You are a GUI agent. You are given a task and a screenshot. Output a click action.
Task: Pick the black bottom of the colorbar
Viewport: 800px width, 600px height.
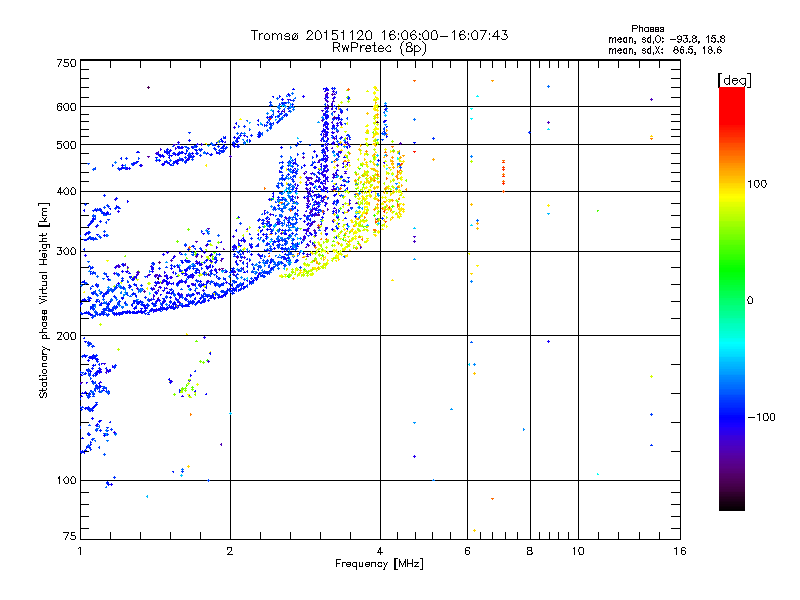[x=731, y=505]
